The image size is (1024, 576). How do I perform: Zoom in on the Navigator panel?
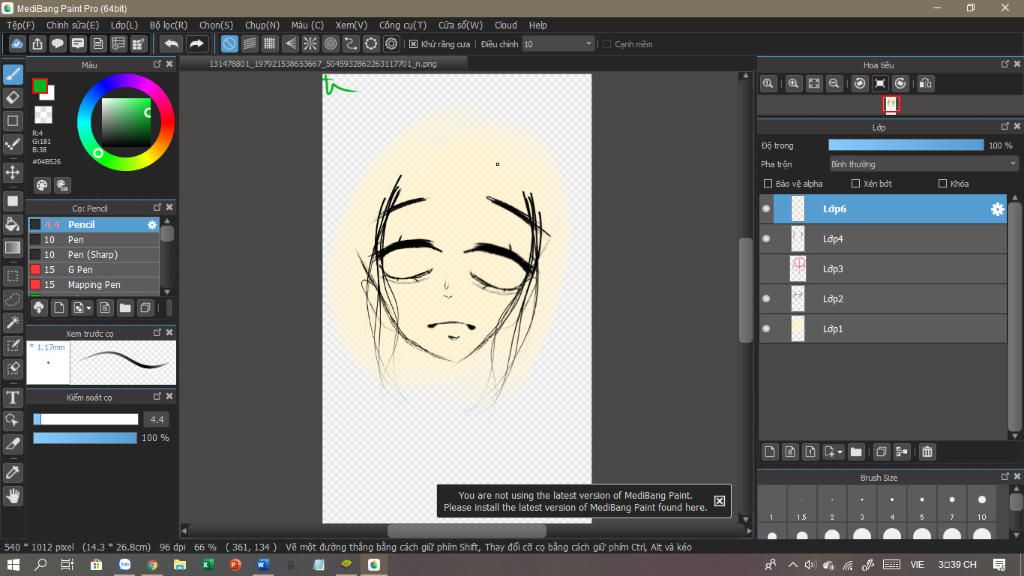point(793,84)
